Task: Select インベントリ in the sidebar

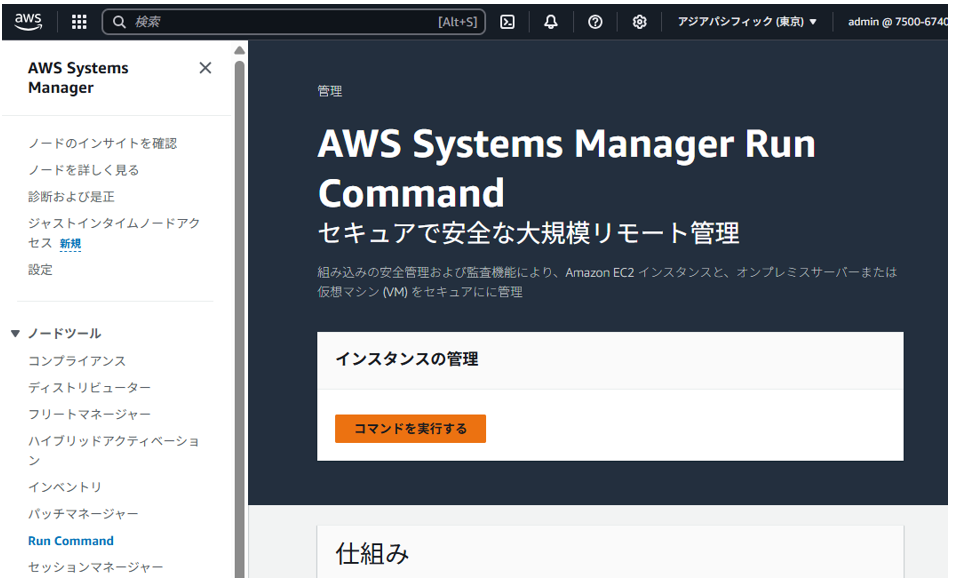Action: [65, 487]
